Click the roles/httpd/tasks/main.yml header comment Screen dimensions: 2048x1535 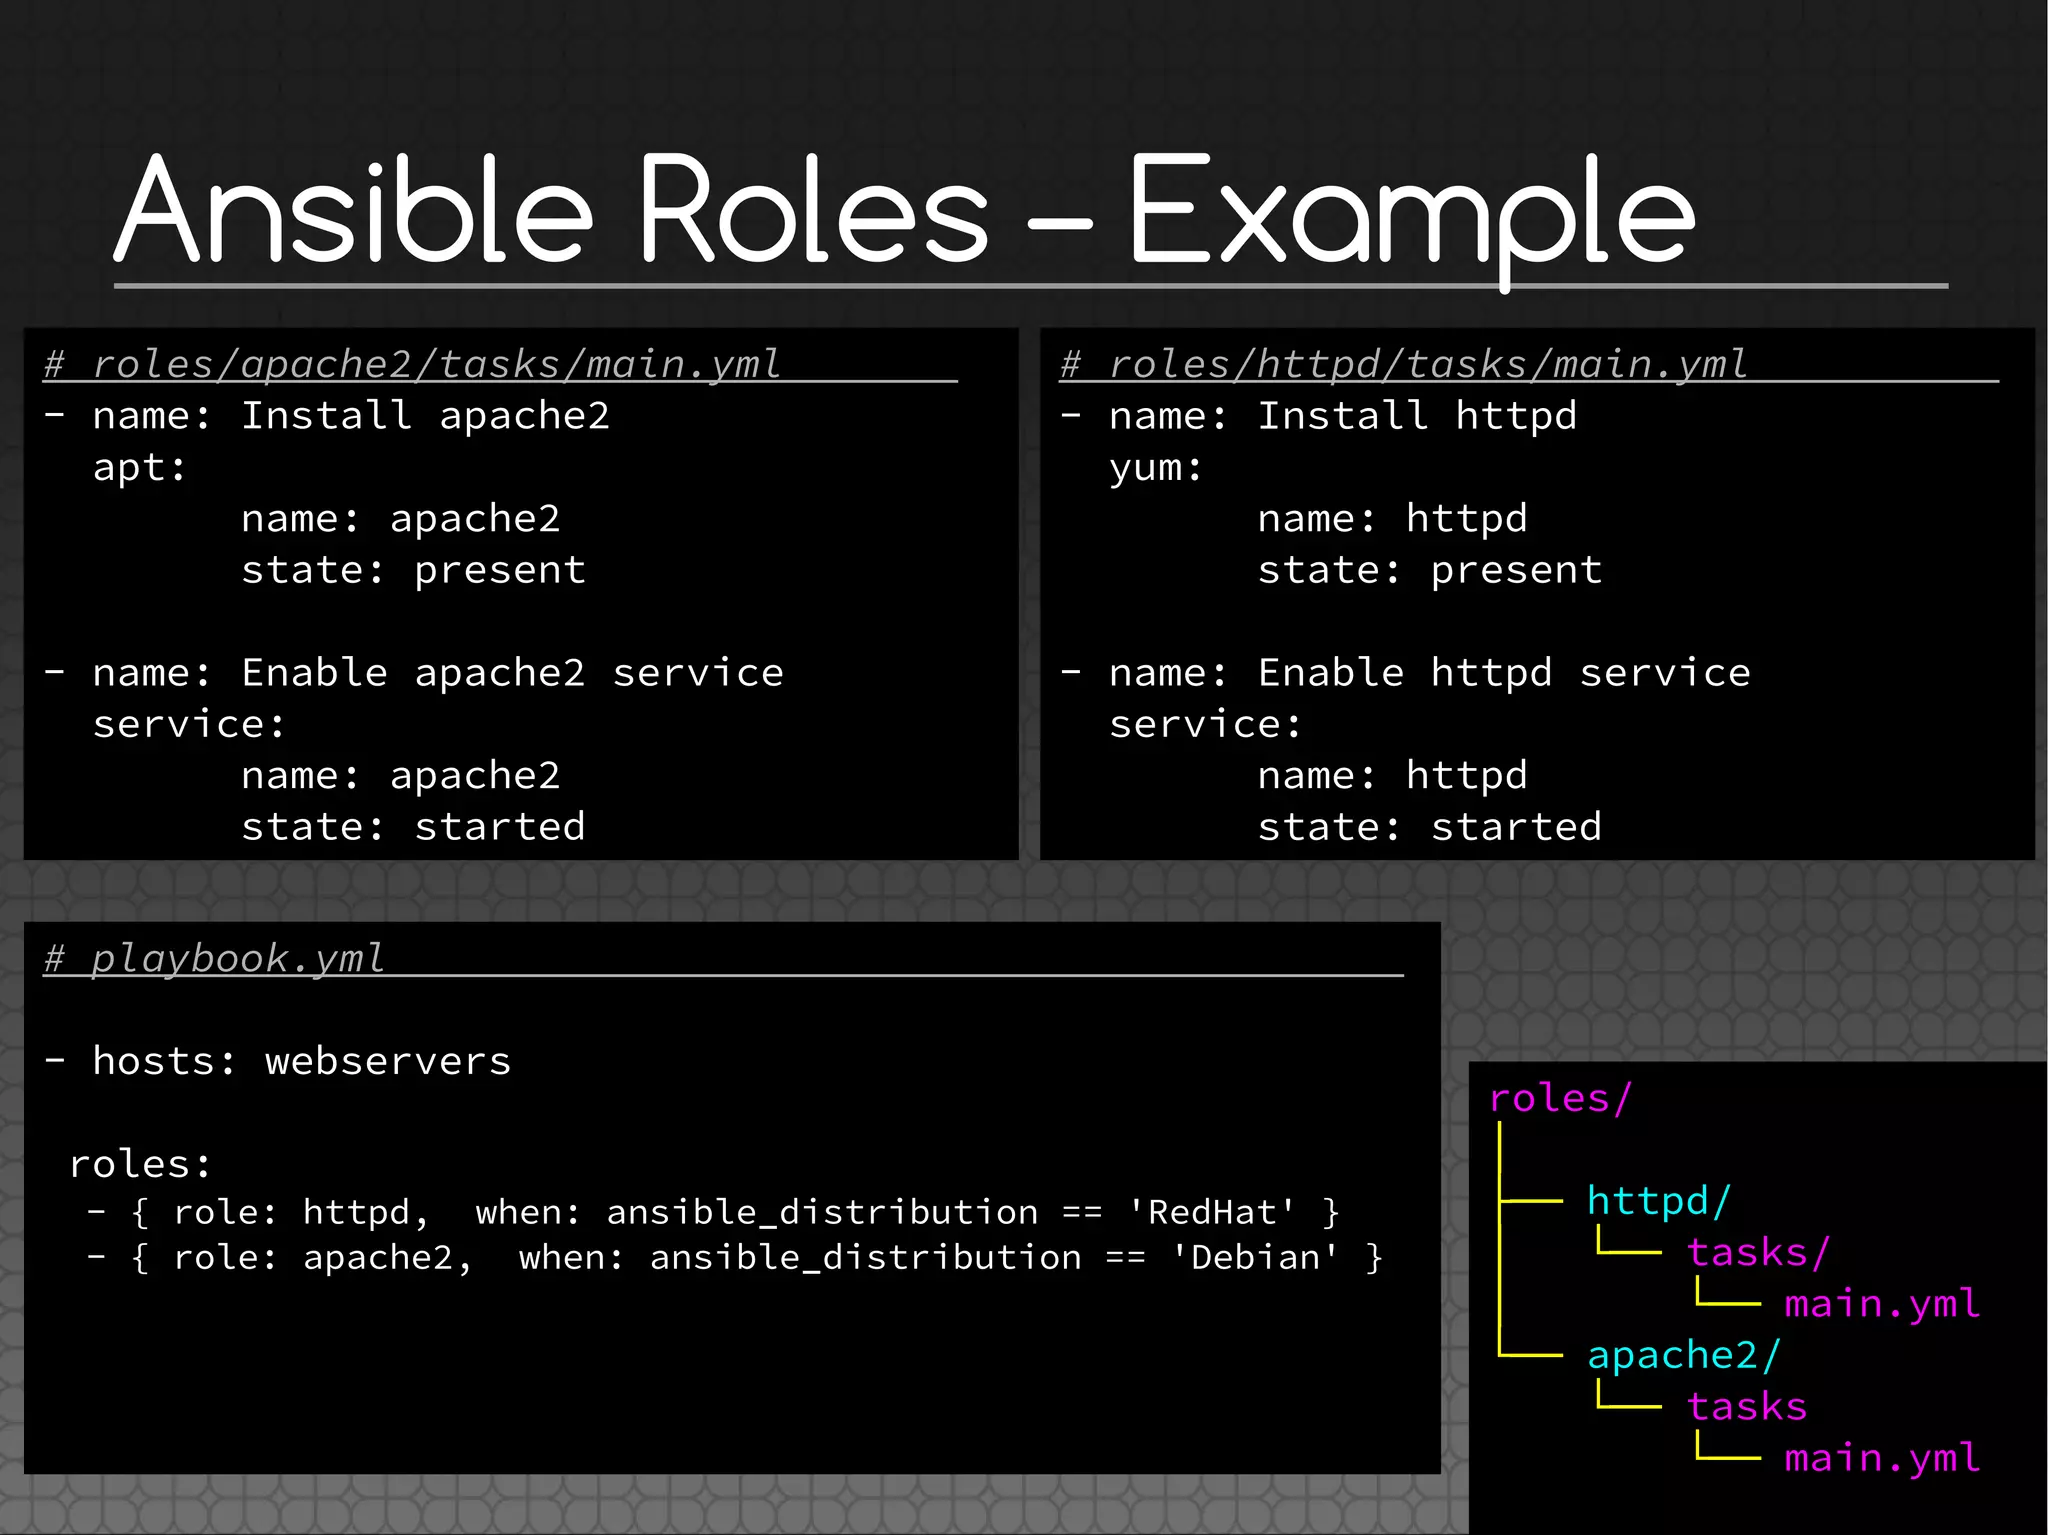point(1404,364)
